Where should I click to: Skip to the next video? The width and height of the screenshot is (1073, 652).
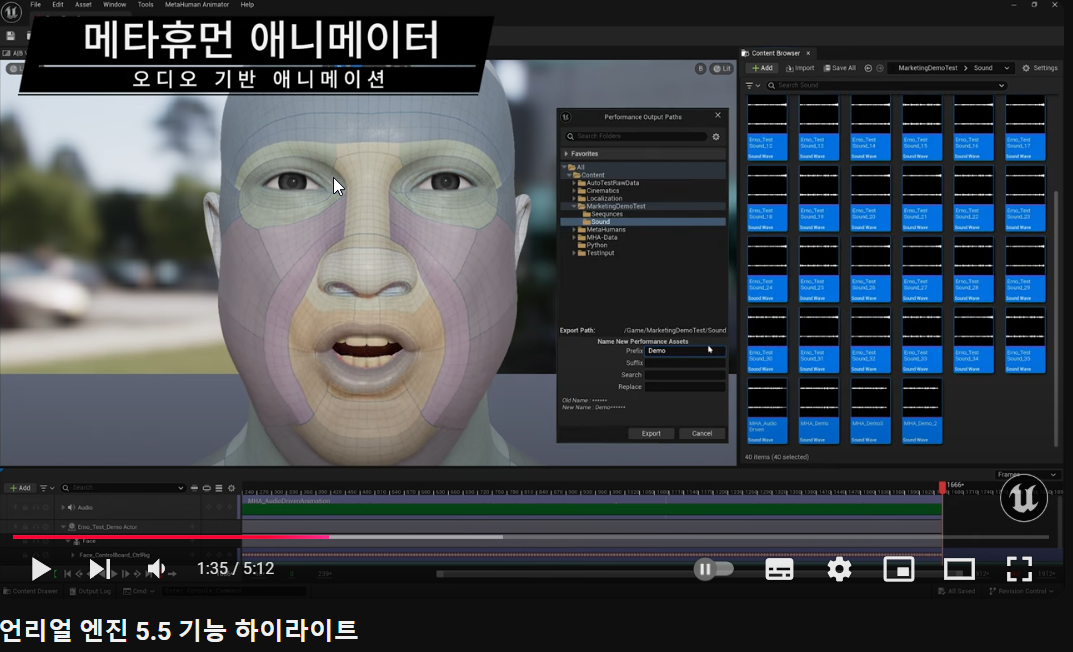pyautogui.click(x=99, y=569)
